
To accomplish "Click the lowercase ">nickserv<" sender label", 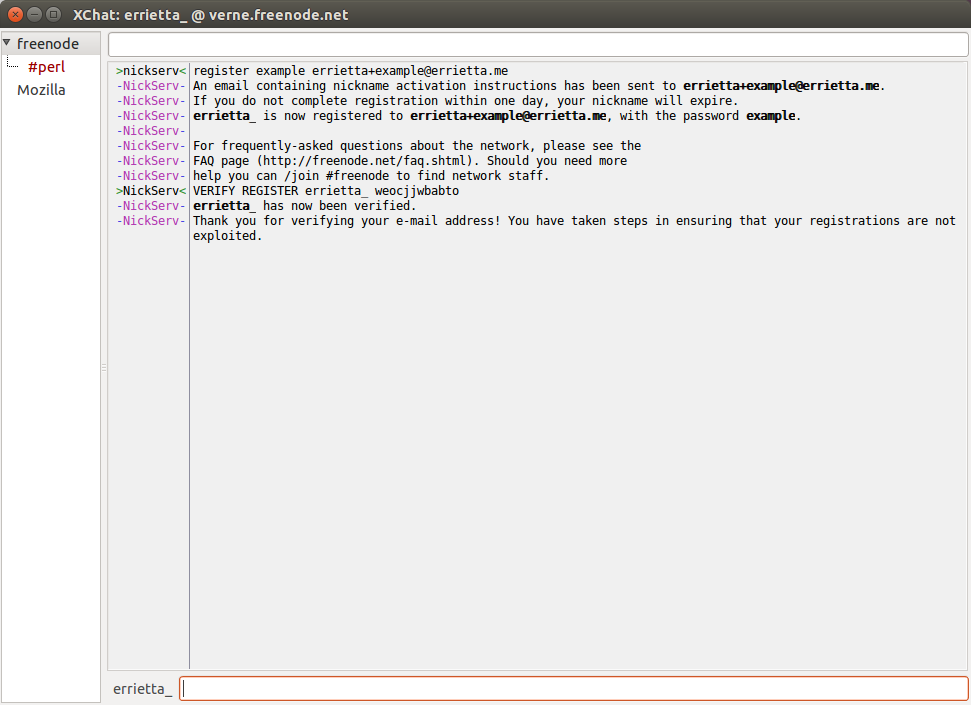I will (x=151, y=71).
